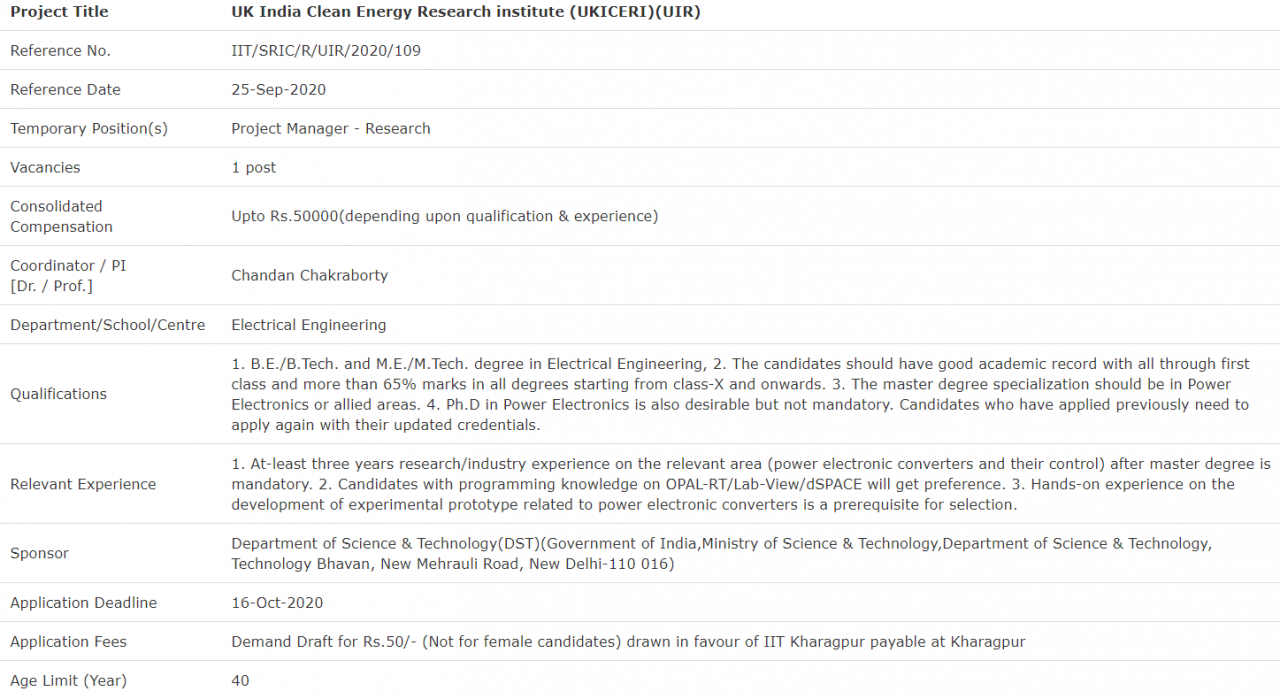Click the experience paragraph starting 'At-least three years'

(x=751, y=484)
